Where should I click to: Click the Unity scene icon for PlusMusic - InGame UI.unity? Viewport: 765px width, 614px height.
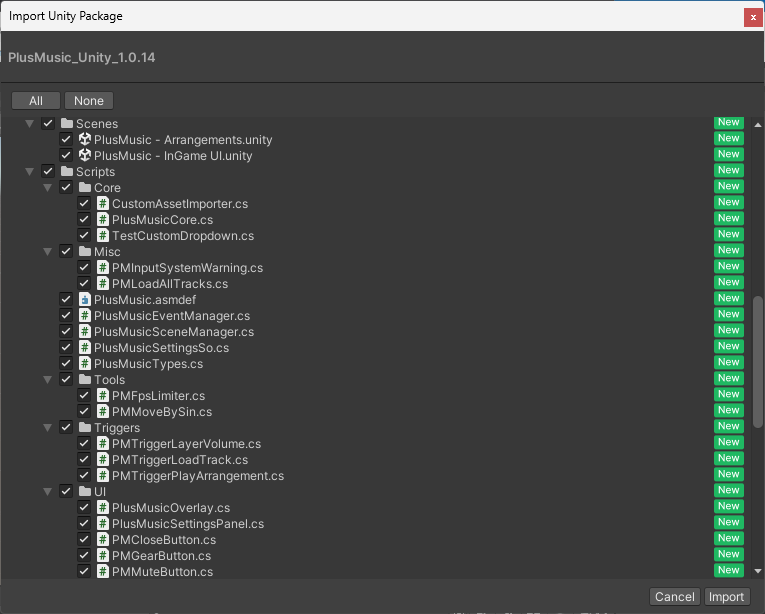[85, 155]
